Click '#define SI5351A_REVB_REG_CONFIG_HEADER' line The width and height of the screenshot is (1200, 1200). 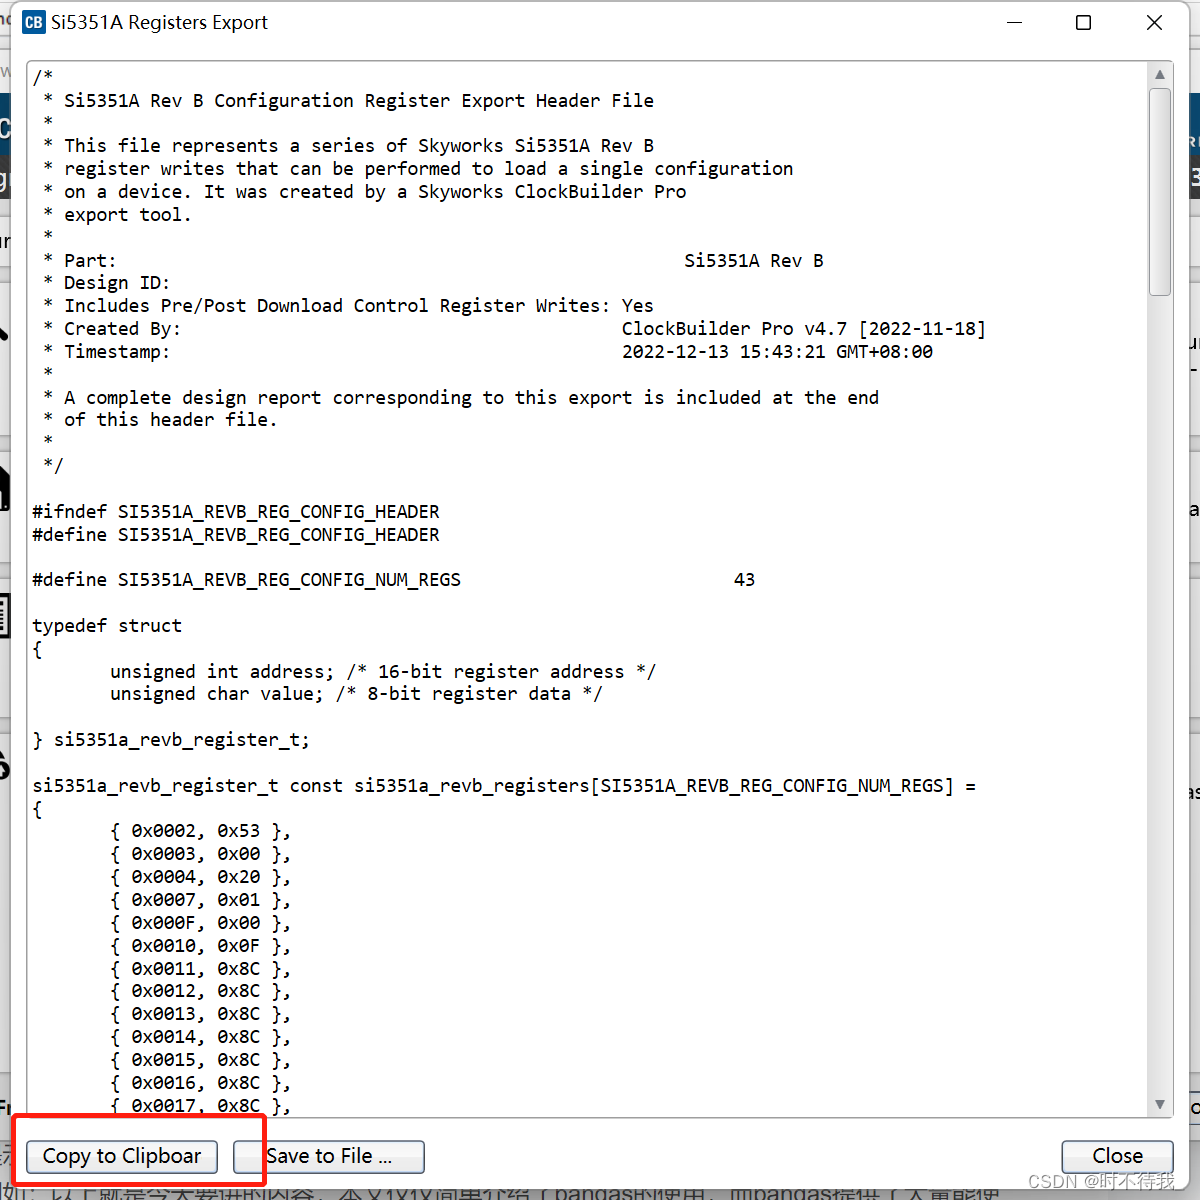pos(236,535)
